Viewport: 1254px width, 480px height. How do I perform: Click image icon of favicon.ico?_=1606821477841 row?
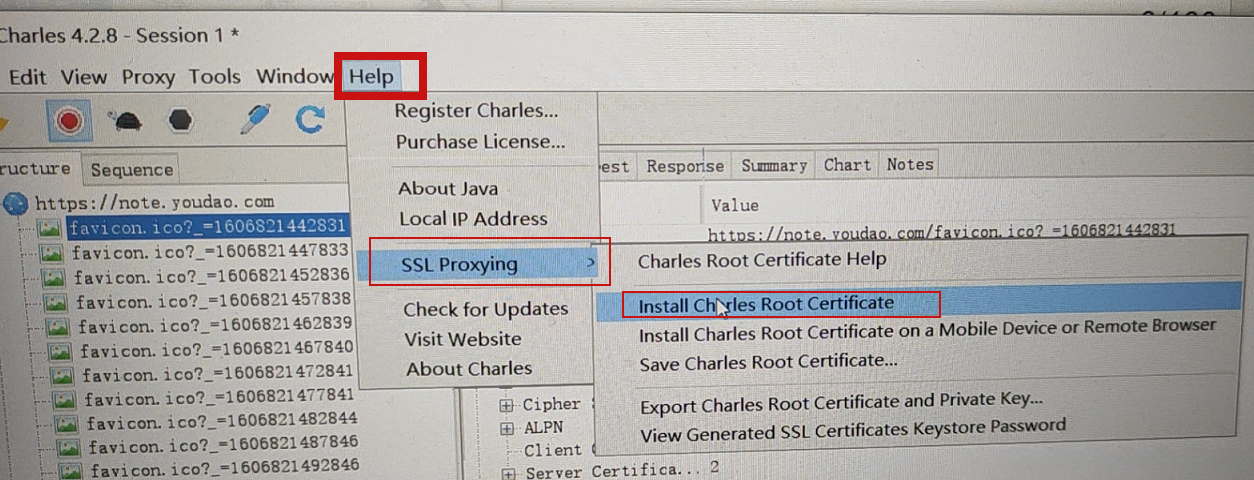65,399
